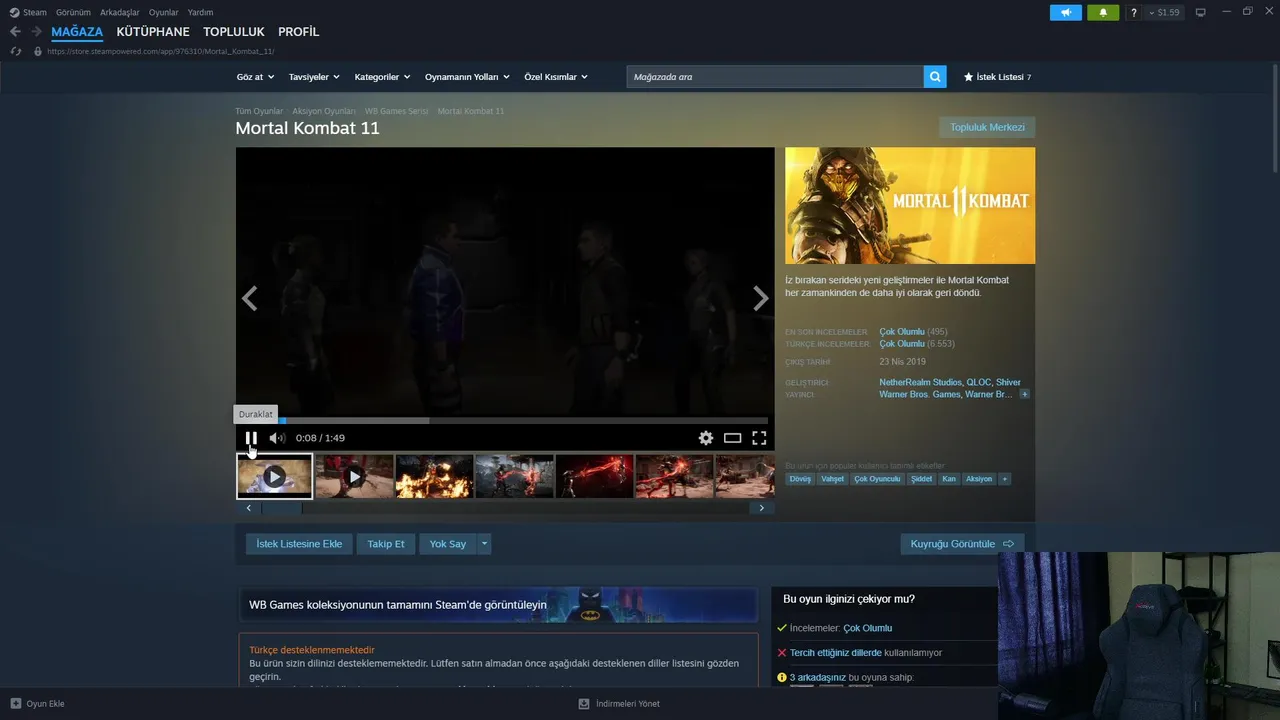Open Big Picture mode monitor icon
The height and width of the screenshot is (720, 1280).
1201,12
